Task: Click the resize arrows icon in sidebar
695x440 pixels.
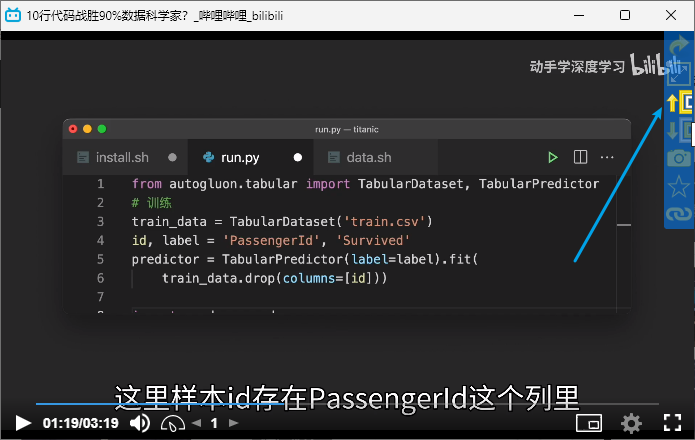Action: pos(680,74)
